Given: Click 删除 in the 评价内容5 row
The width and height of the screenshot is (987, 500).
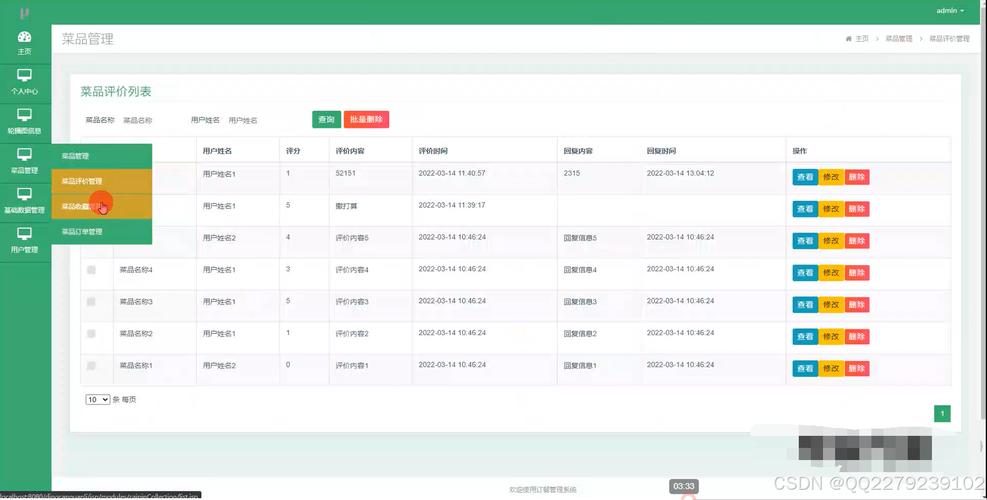Looking at the screenshot, I should pos(857,241).
